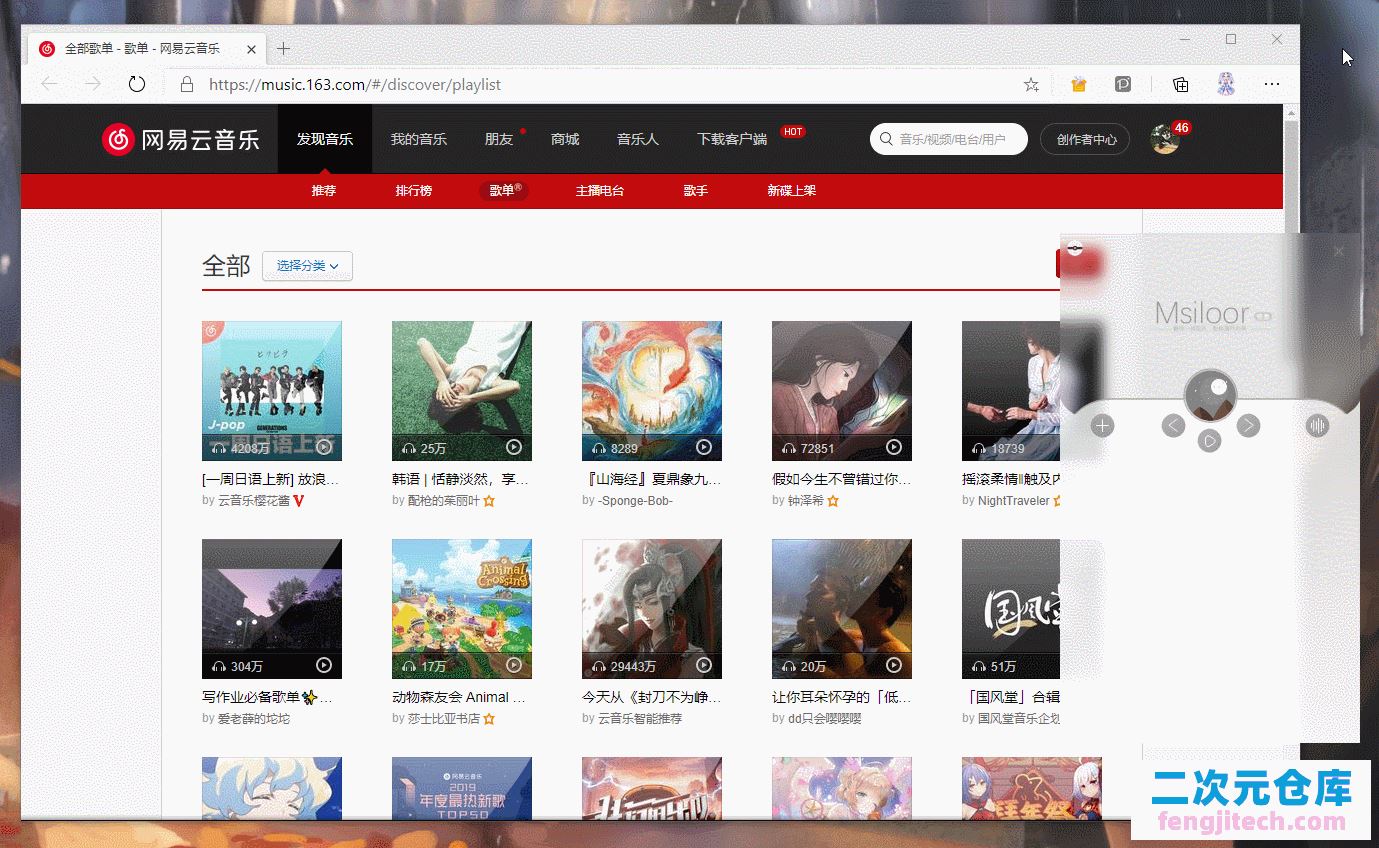Click the pokeball icon in the Msiloor widget
Viewport: 1379px width, 848px height.
pyautogui.click(x=1075, y=248)
